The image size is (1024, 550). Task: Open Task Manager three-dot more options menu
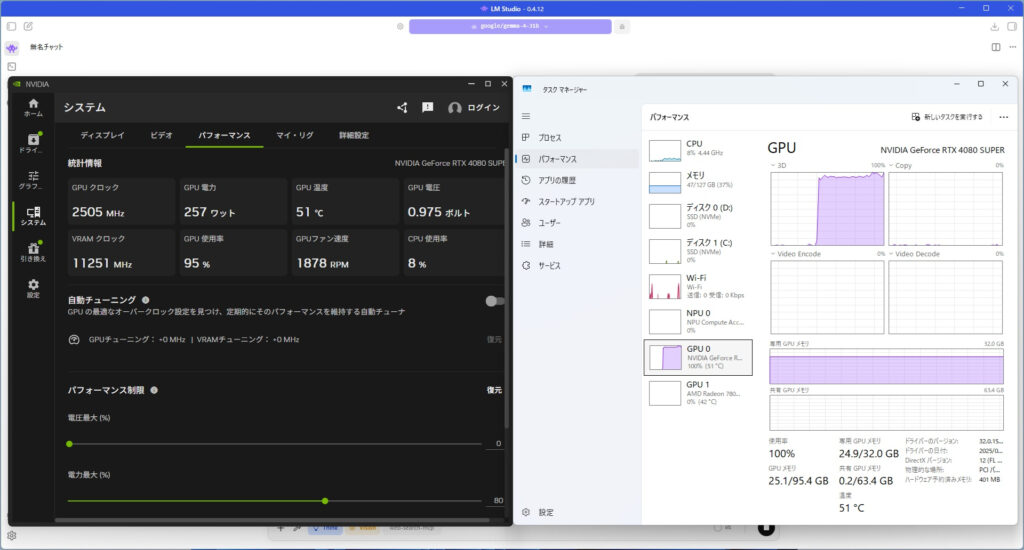1003,117
